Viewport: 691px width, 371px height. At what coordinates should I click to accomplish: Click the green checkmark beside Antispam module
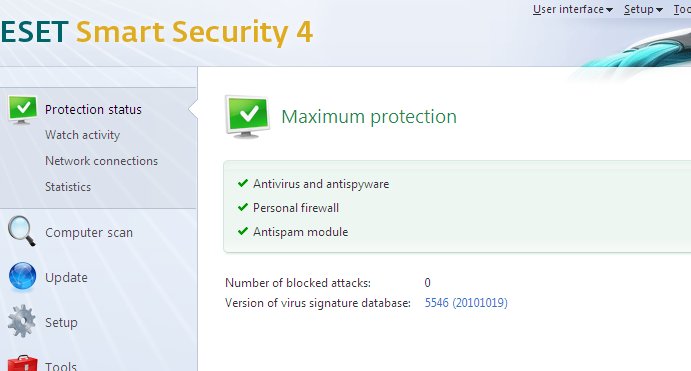[x=243, y=231]
